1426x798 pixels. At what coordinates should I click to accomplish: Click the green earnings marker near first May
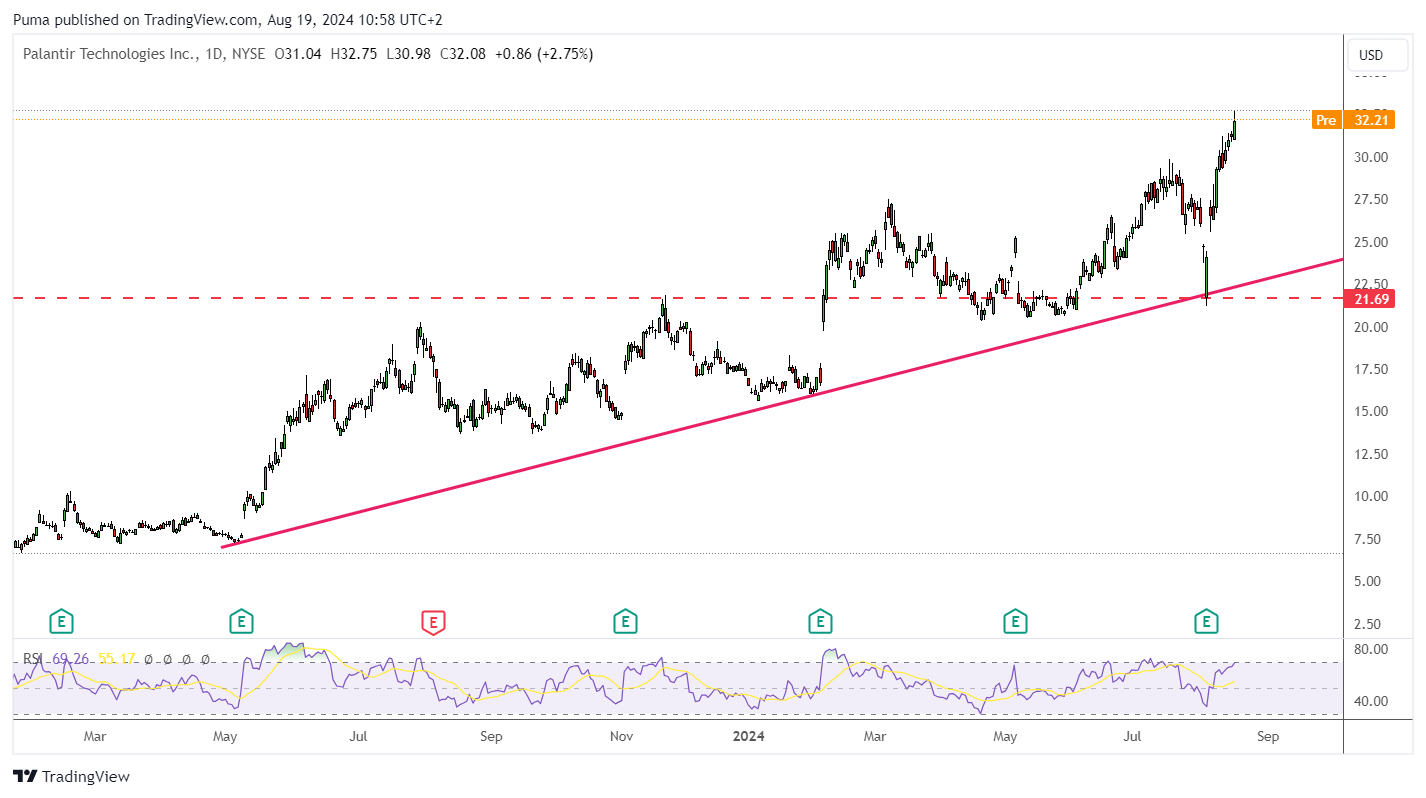(x=240, y=622)
